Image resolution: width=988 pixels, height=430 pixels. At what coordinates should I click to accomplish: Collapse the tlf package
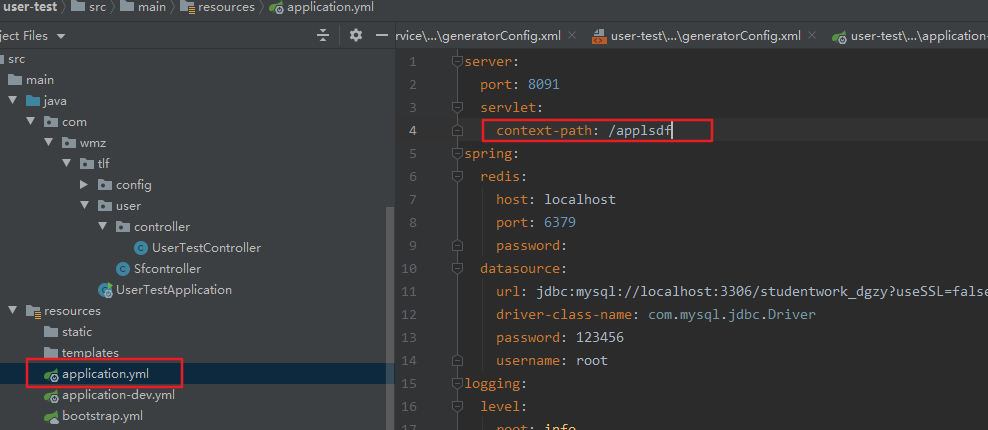point(66,164)
